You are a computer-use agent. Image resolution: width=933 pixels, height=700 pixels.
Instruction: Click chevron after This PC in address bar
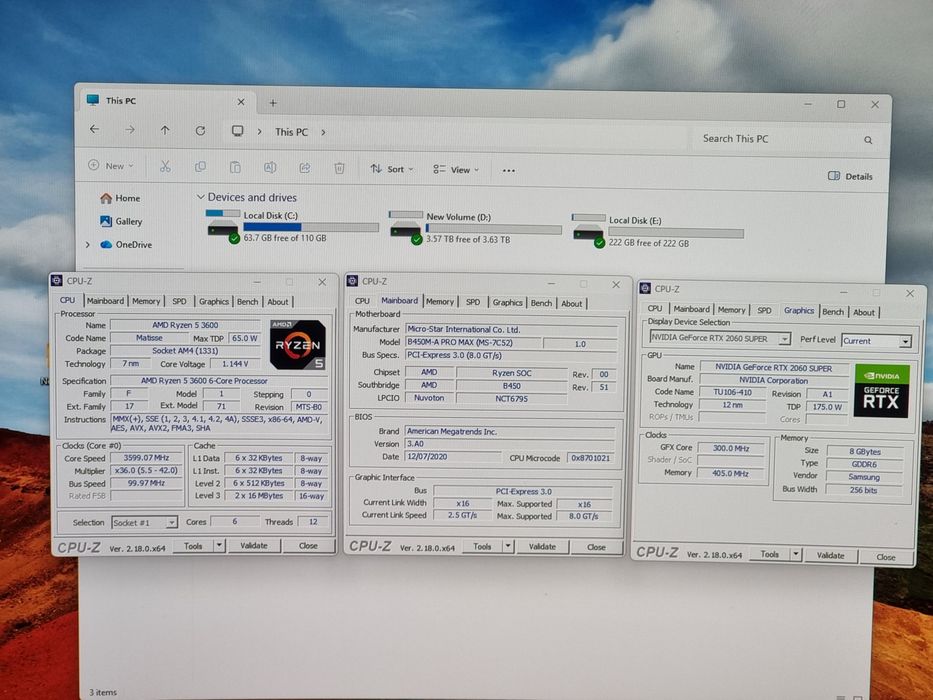323,132
